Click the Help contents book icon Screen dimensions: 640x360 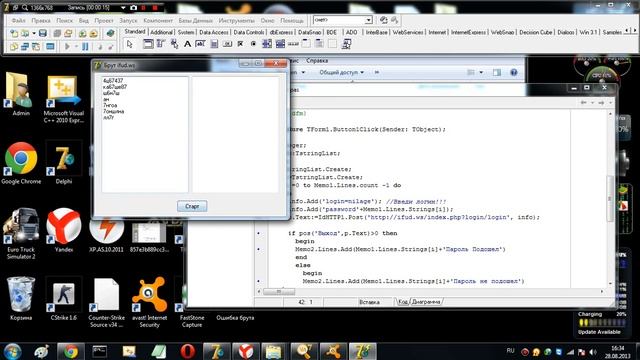pyautogui.click(x=110, y=33)
